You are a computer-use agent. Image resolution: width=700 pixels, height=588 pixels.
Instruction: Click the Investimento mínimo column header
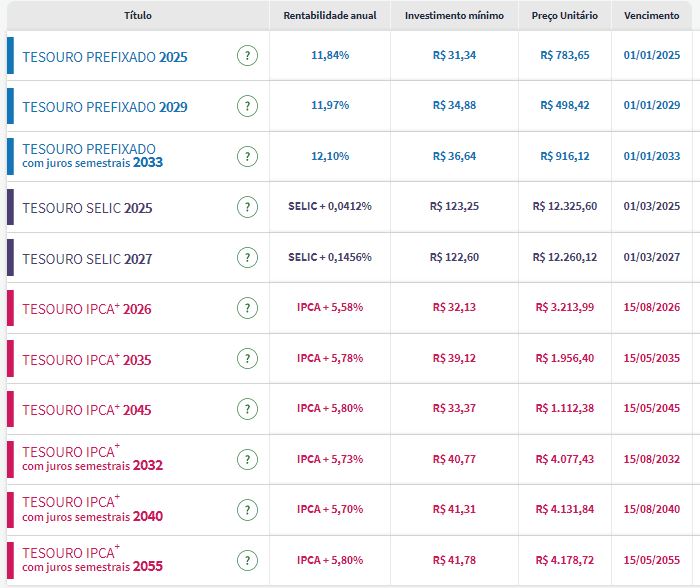point(454,16)
